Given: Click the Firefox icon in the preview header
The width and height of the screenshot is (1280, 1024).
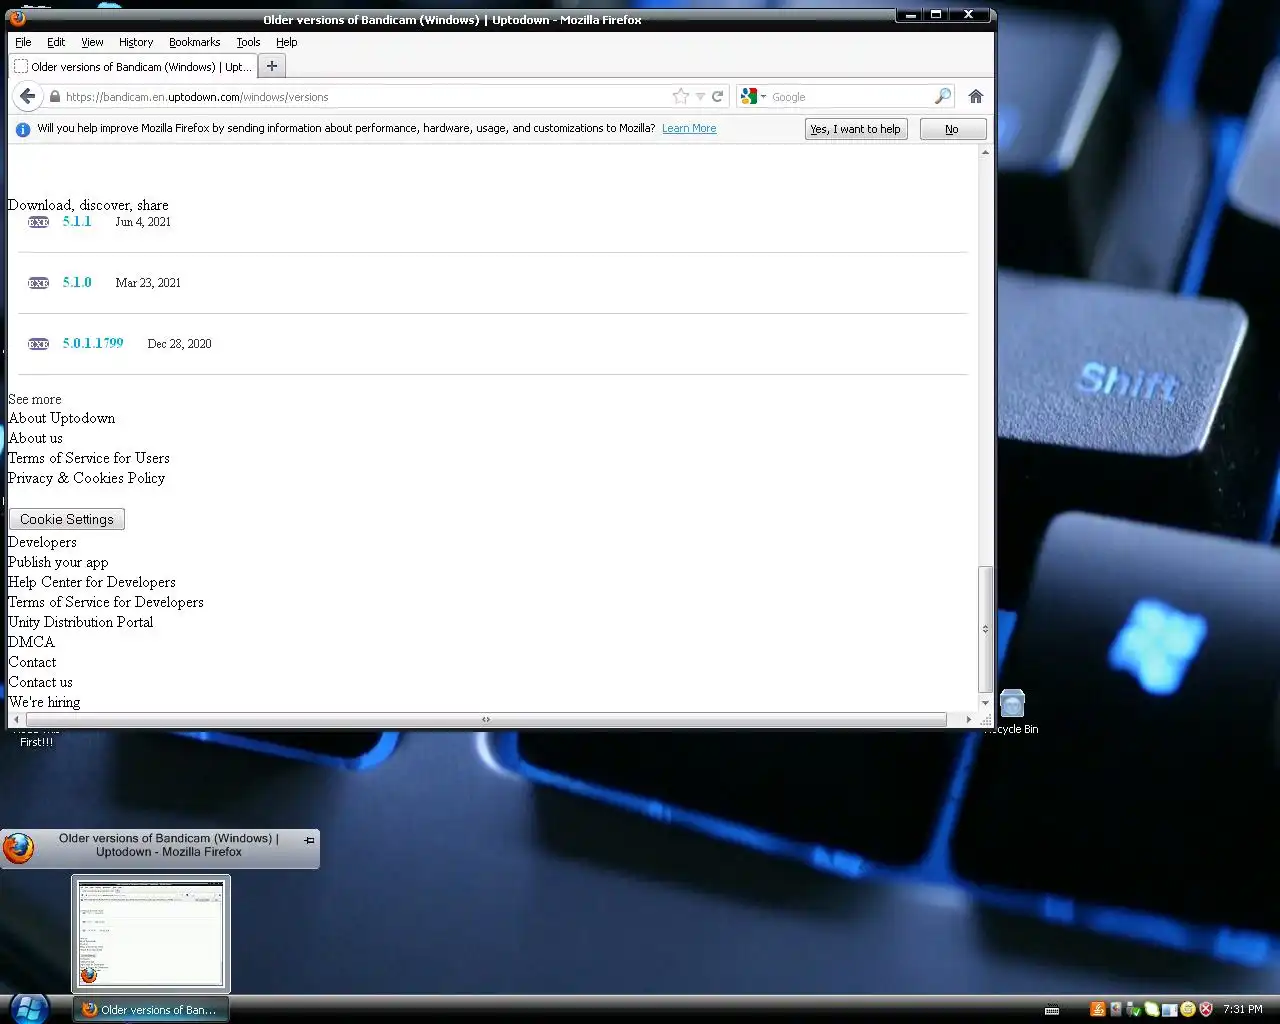Looking at the screenshot, I should coord(18,848).
